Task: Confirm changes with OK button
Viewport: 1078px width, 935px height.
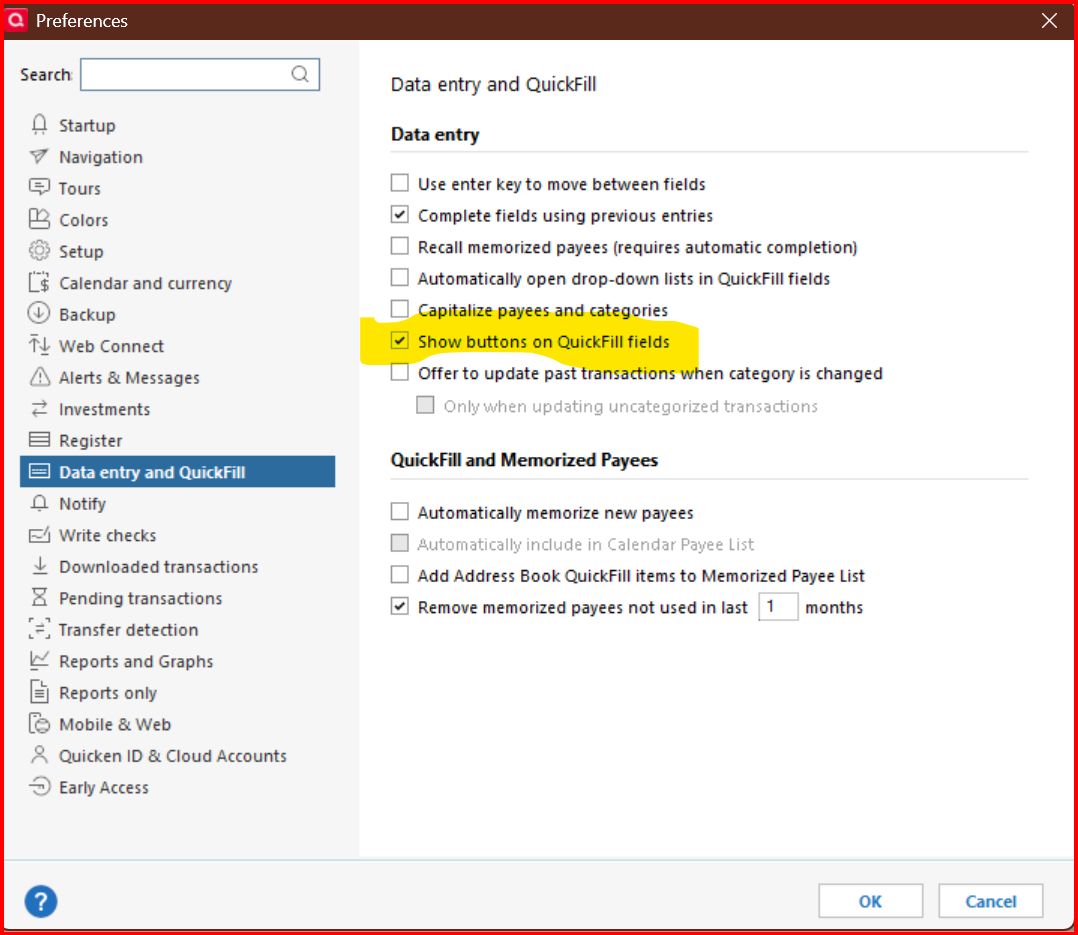Action: point(870,901)
